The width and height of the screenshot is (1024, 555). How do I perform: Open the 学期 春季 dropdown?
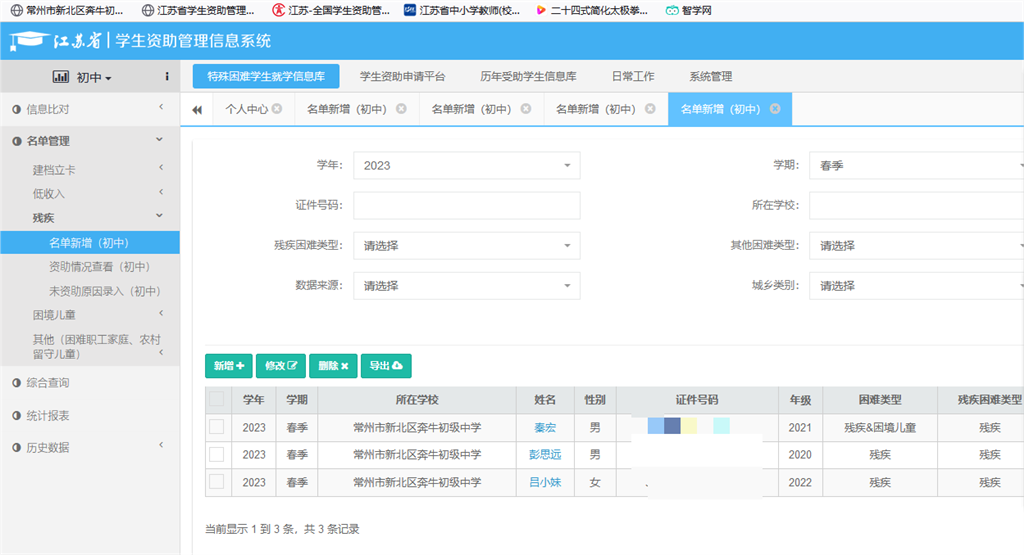coord(916,165)
